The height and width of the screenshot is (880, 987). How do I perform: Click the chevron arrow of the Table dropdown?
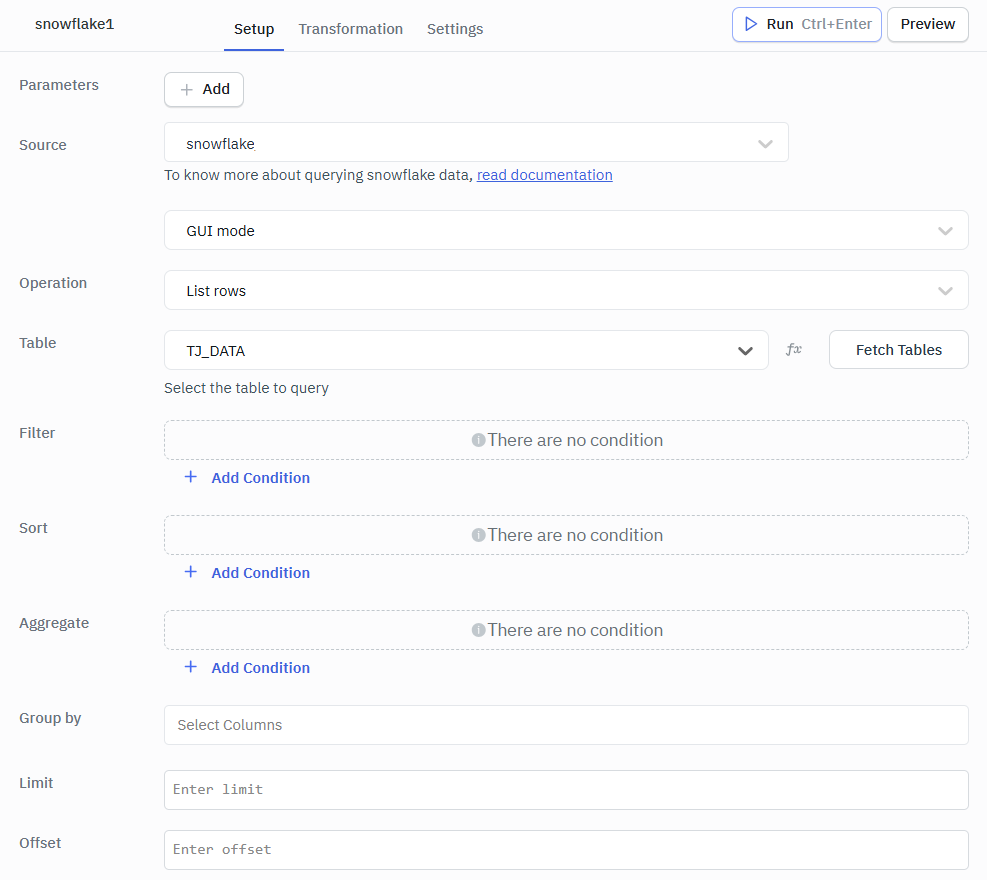745,351
